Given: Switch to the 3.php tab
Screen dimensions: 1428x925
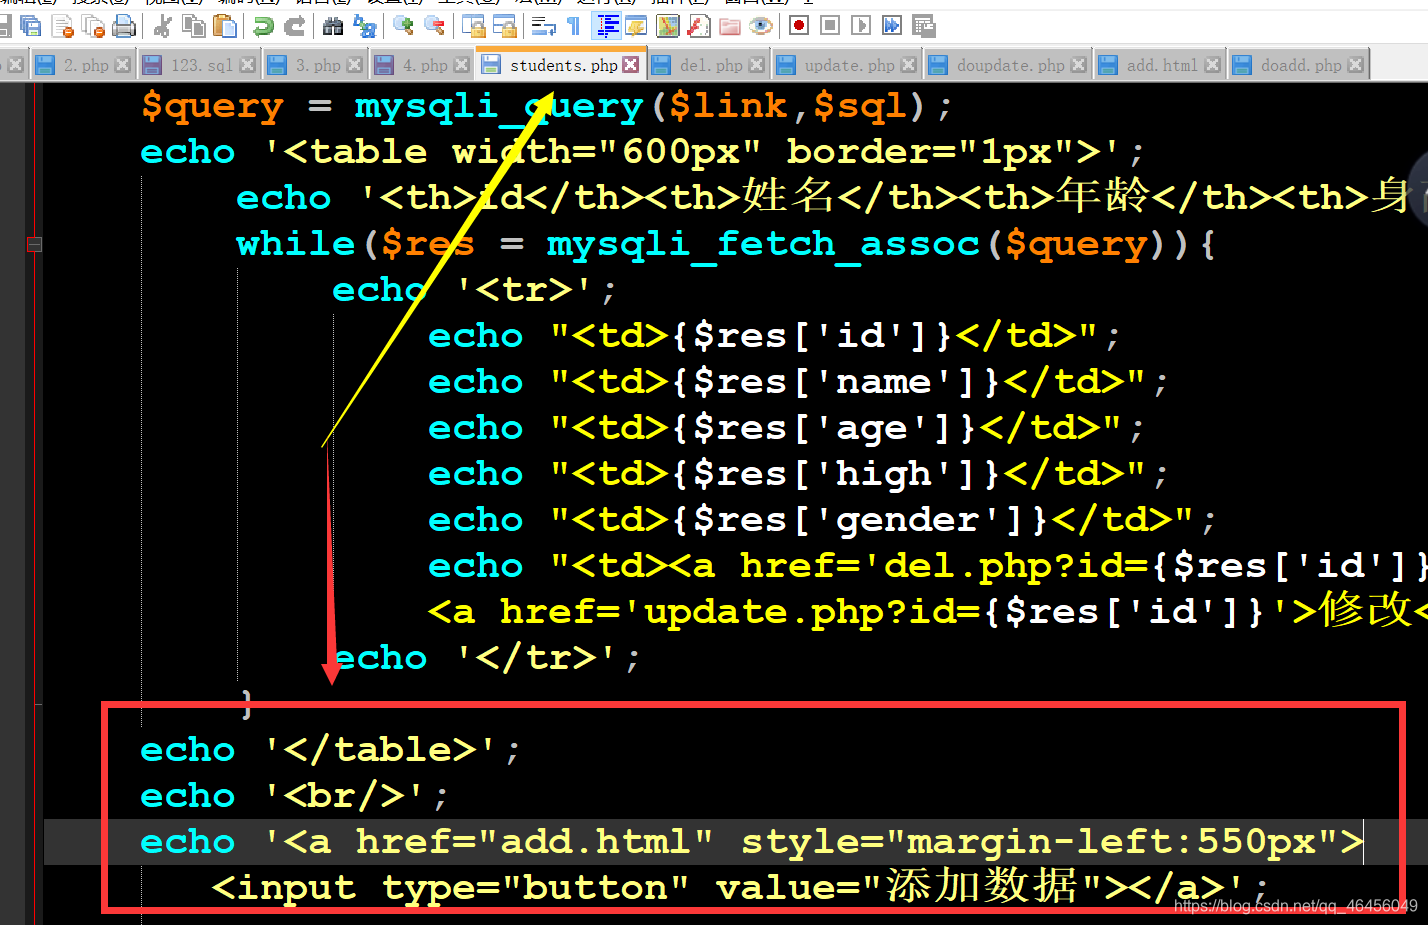Looking at the screenshot, I should [317, 65].
